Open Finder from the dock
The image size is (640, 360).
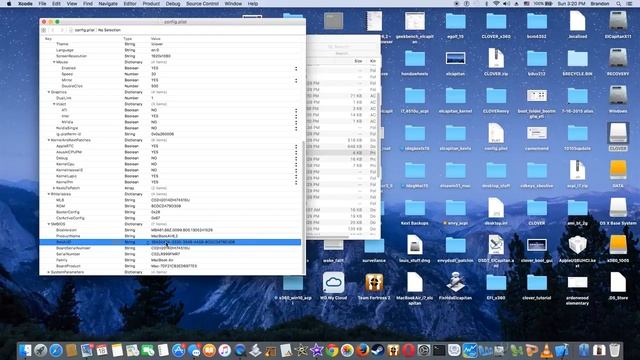25,350
